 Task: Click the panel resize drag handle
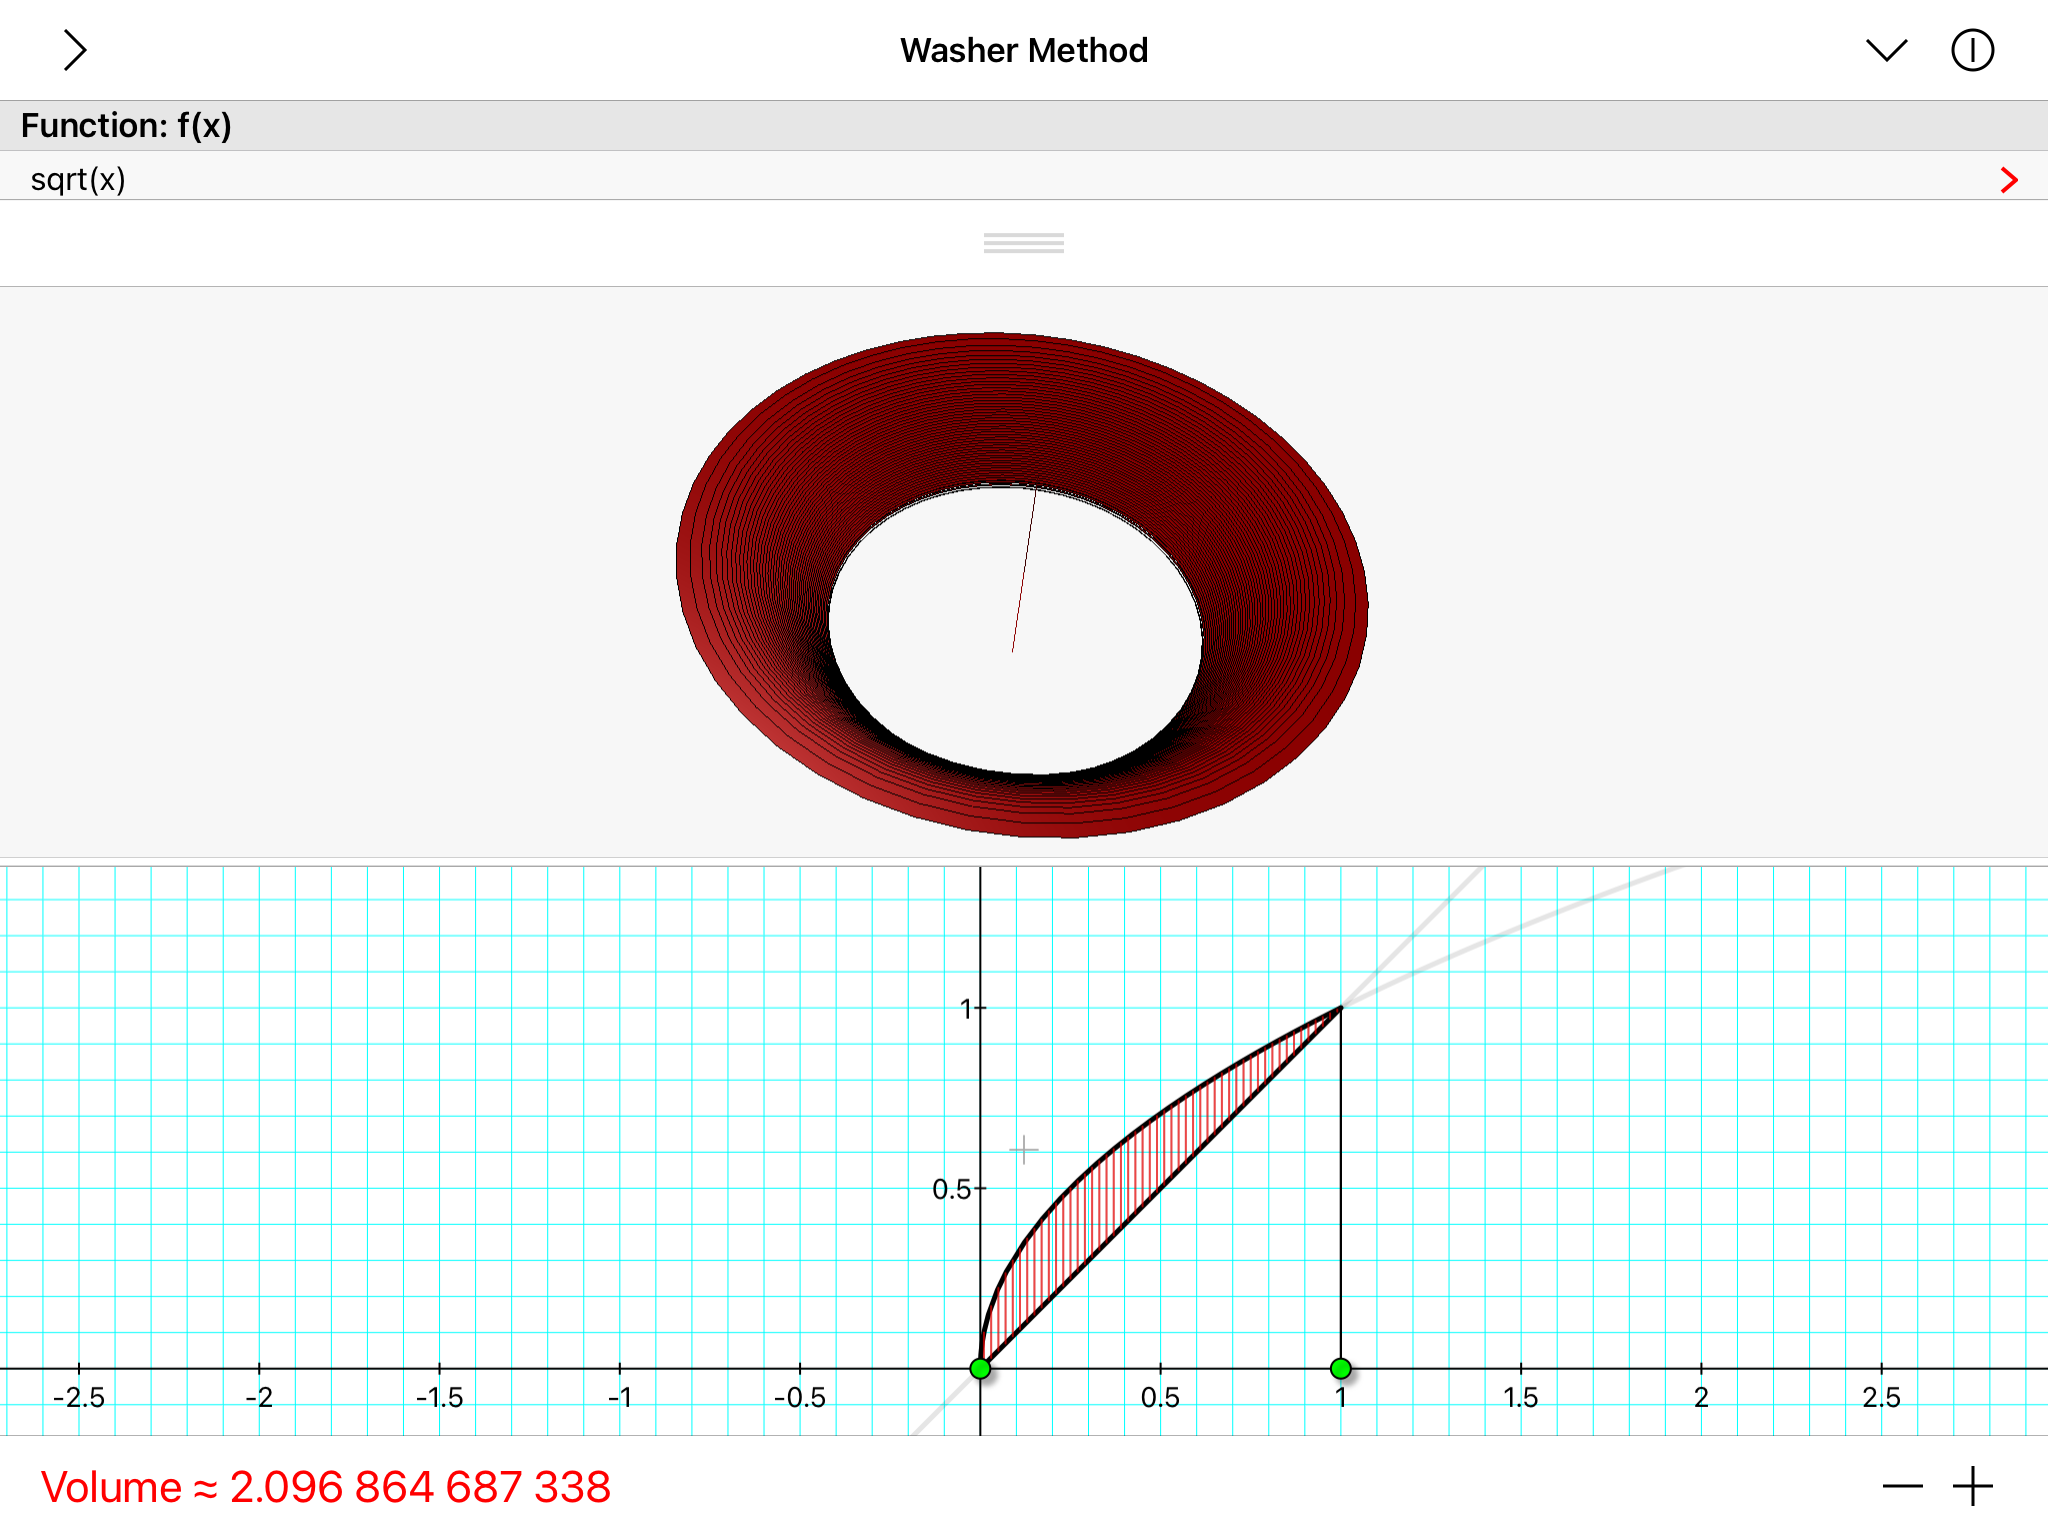[x=1023, y=243]
